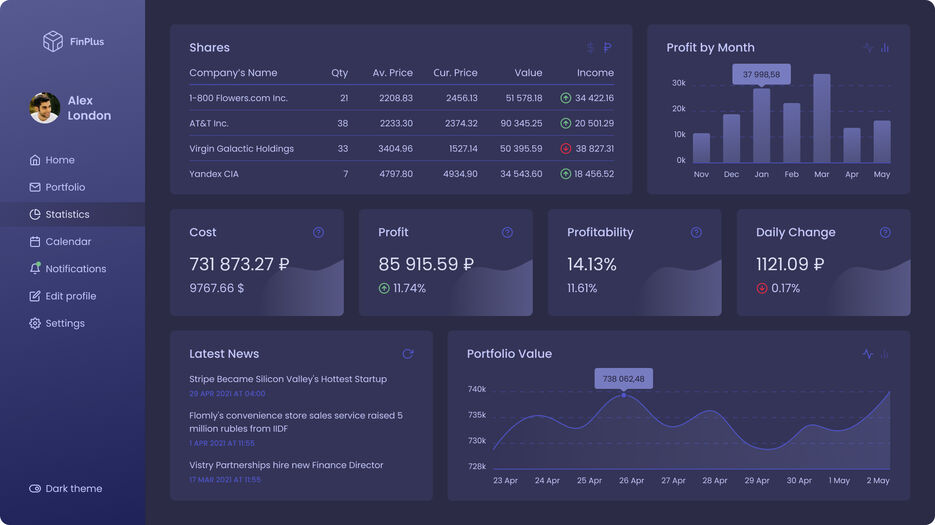The height and width of the screenshot is (525, 935).
Task: Click the Settings gear icon in sidebar
Action: coord(35,323)
